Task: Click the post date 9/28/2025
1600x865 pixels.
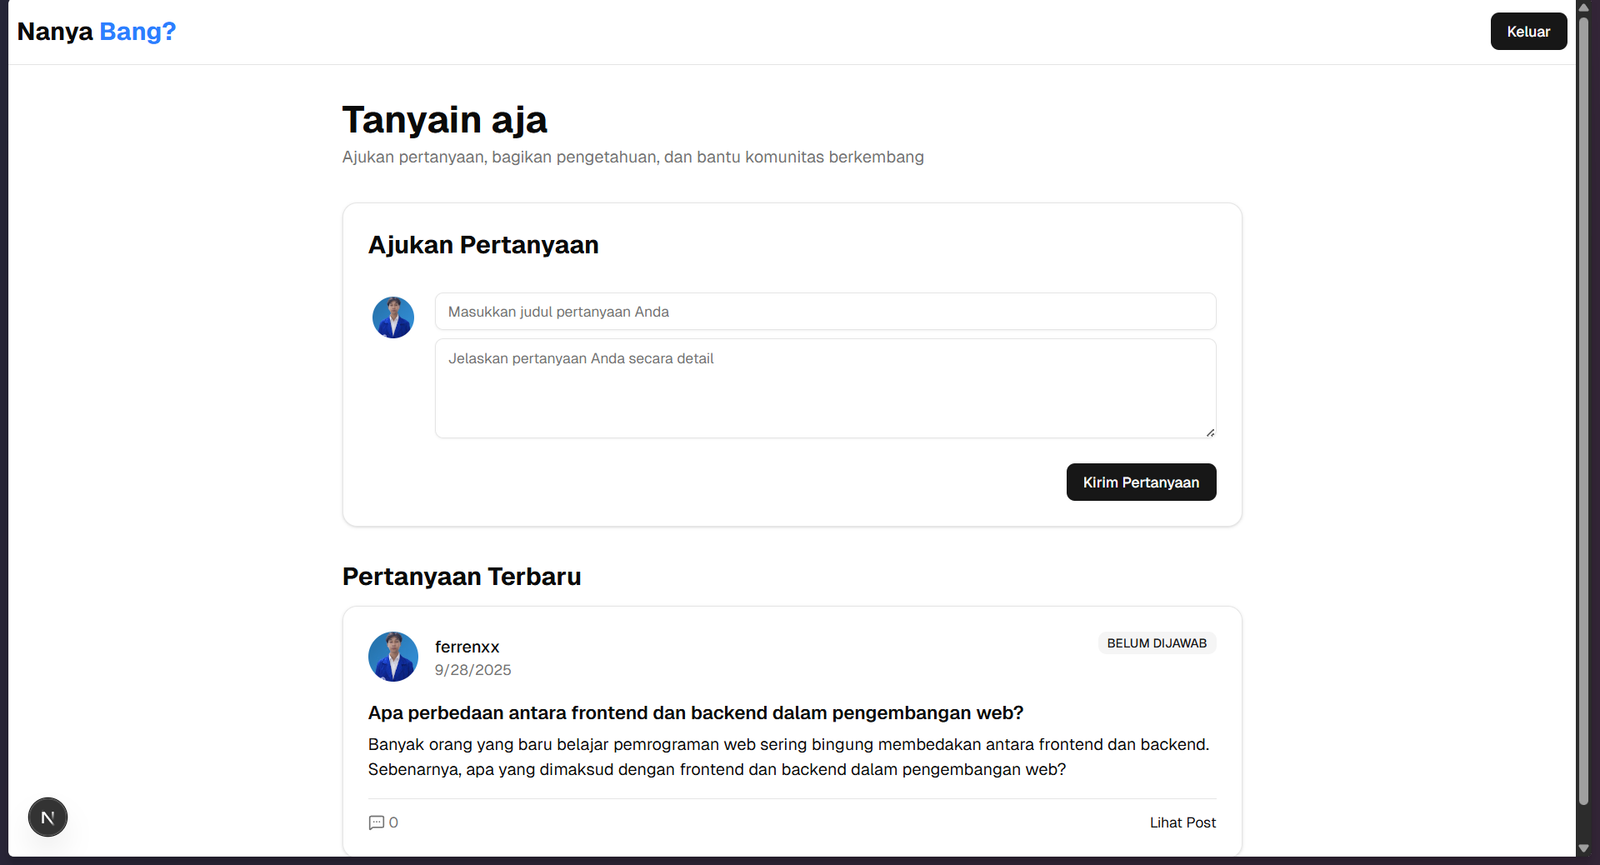Action: tap(473, 670)
